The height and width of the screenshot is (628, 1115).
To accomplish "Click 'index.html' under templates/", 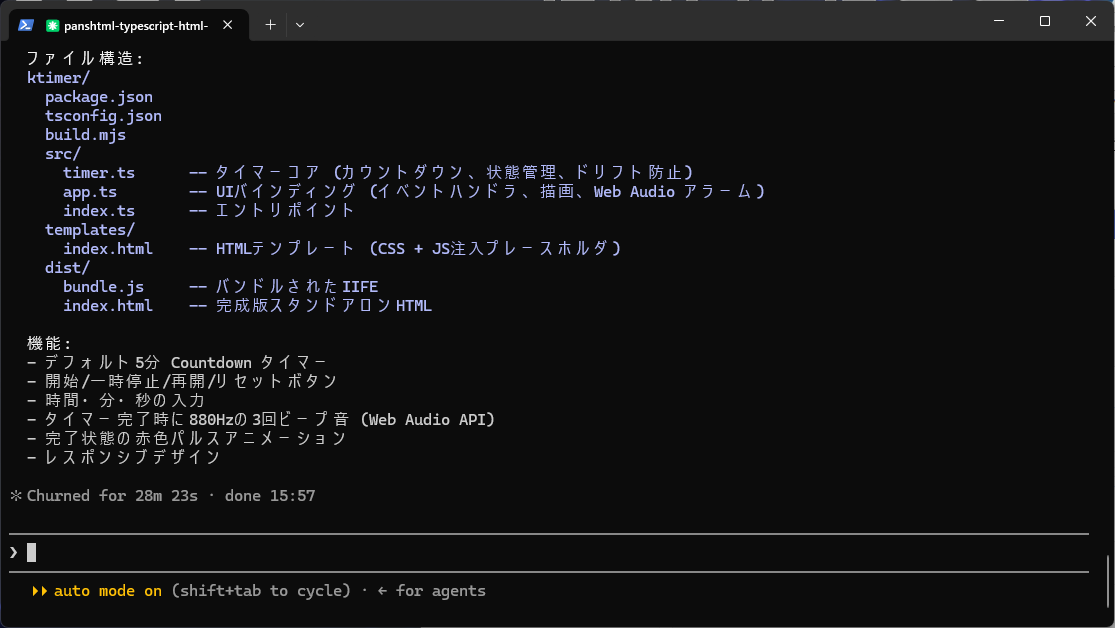I will coord(108,249).
